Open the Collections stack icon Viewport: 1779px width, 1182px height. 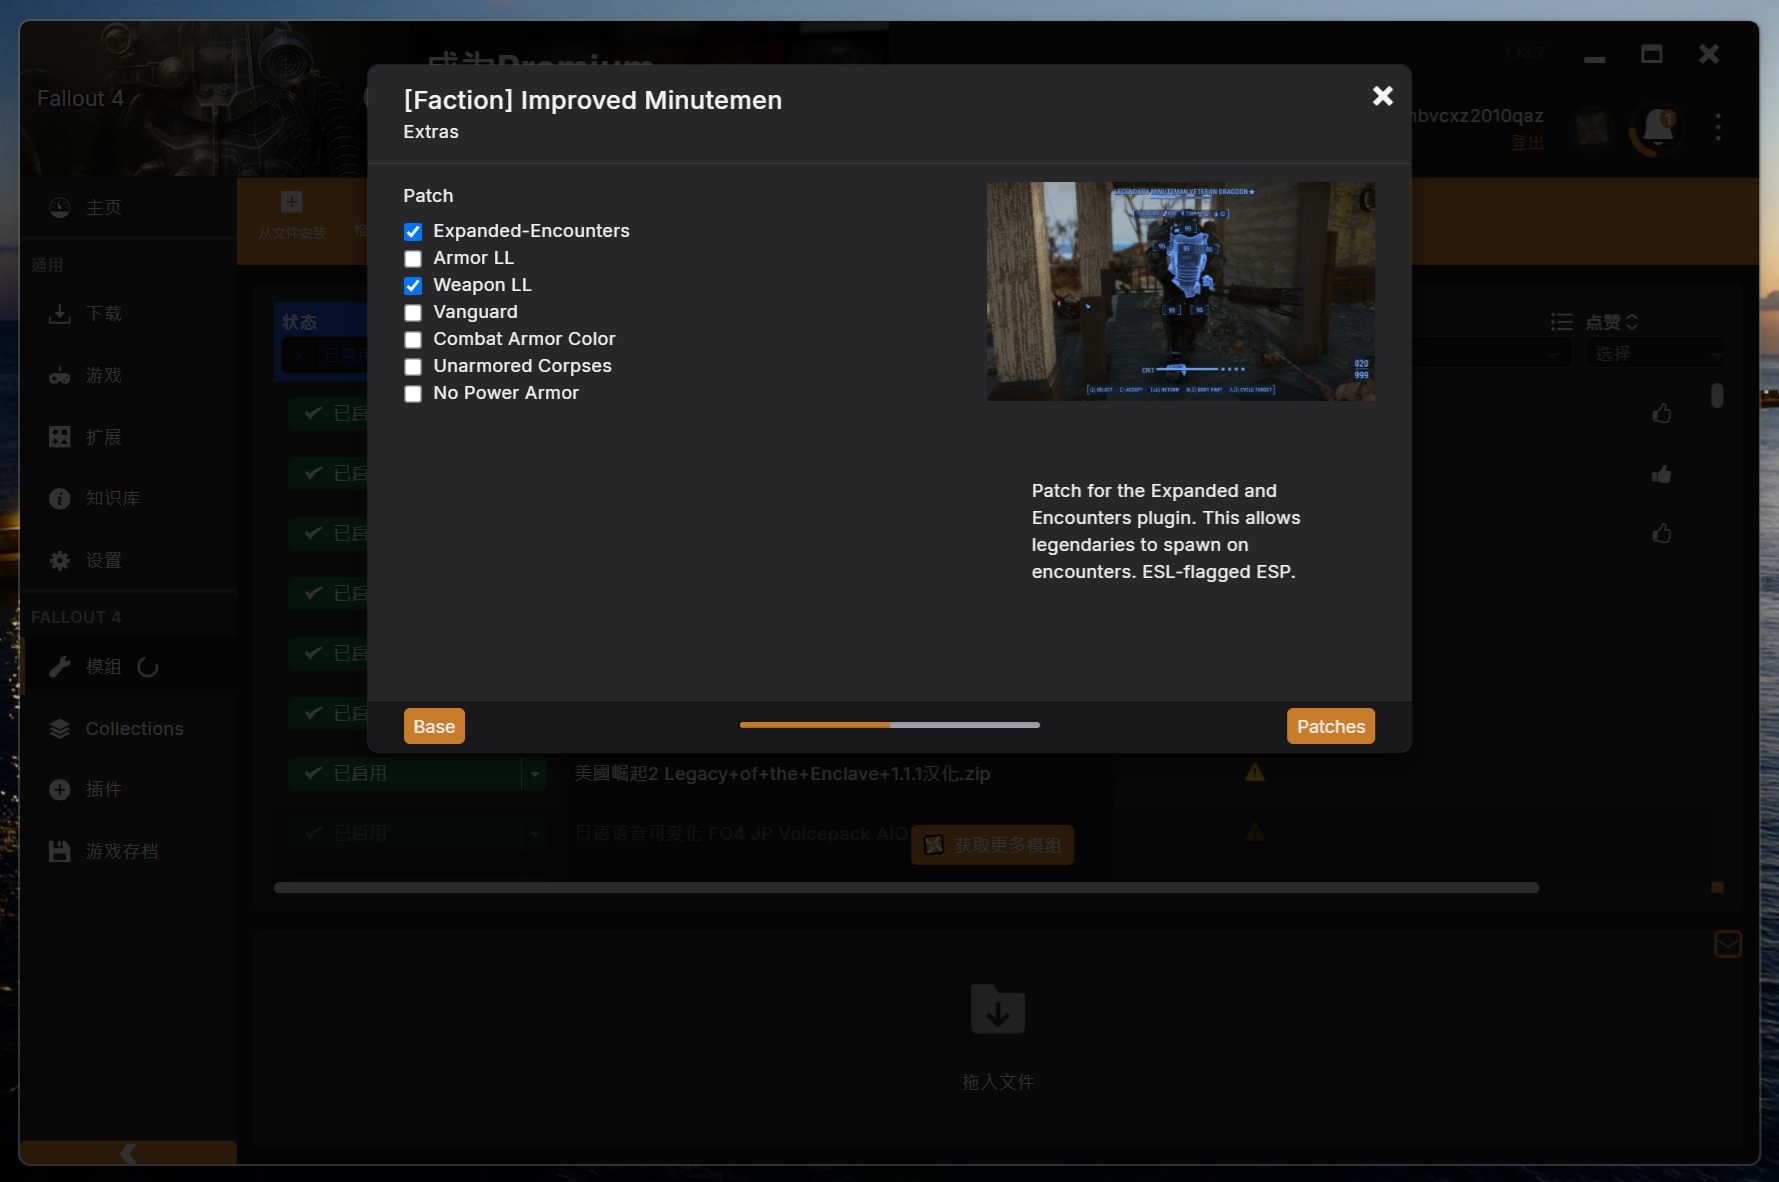point(60,728)
